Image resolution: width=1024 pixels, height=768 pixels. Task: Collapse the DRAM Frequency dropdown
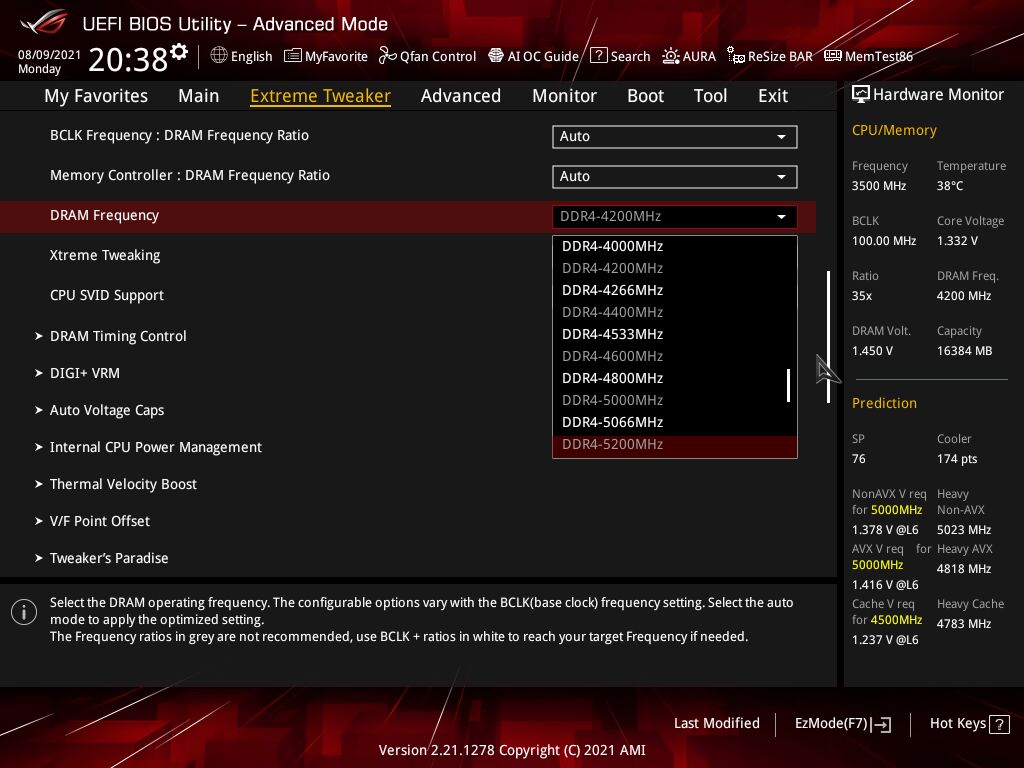pyautogui.click(x=675, y=216)
